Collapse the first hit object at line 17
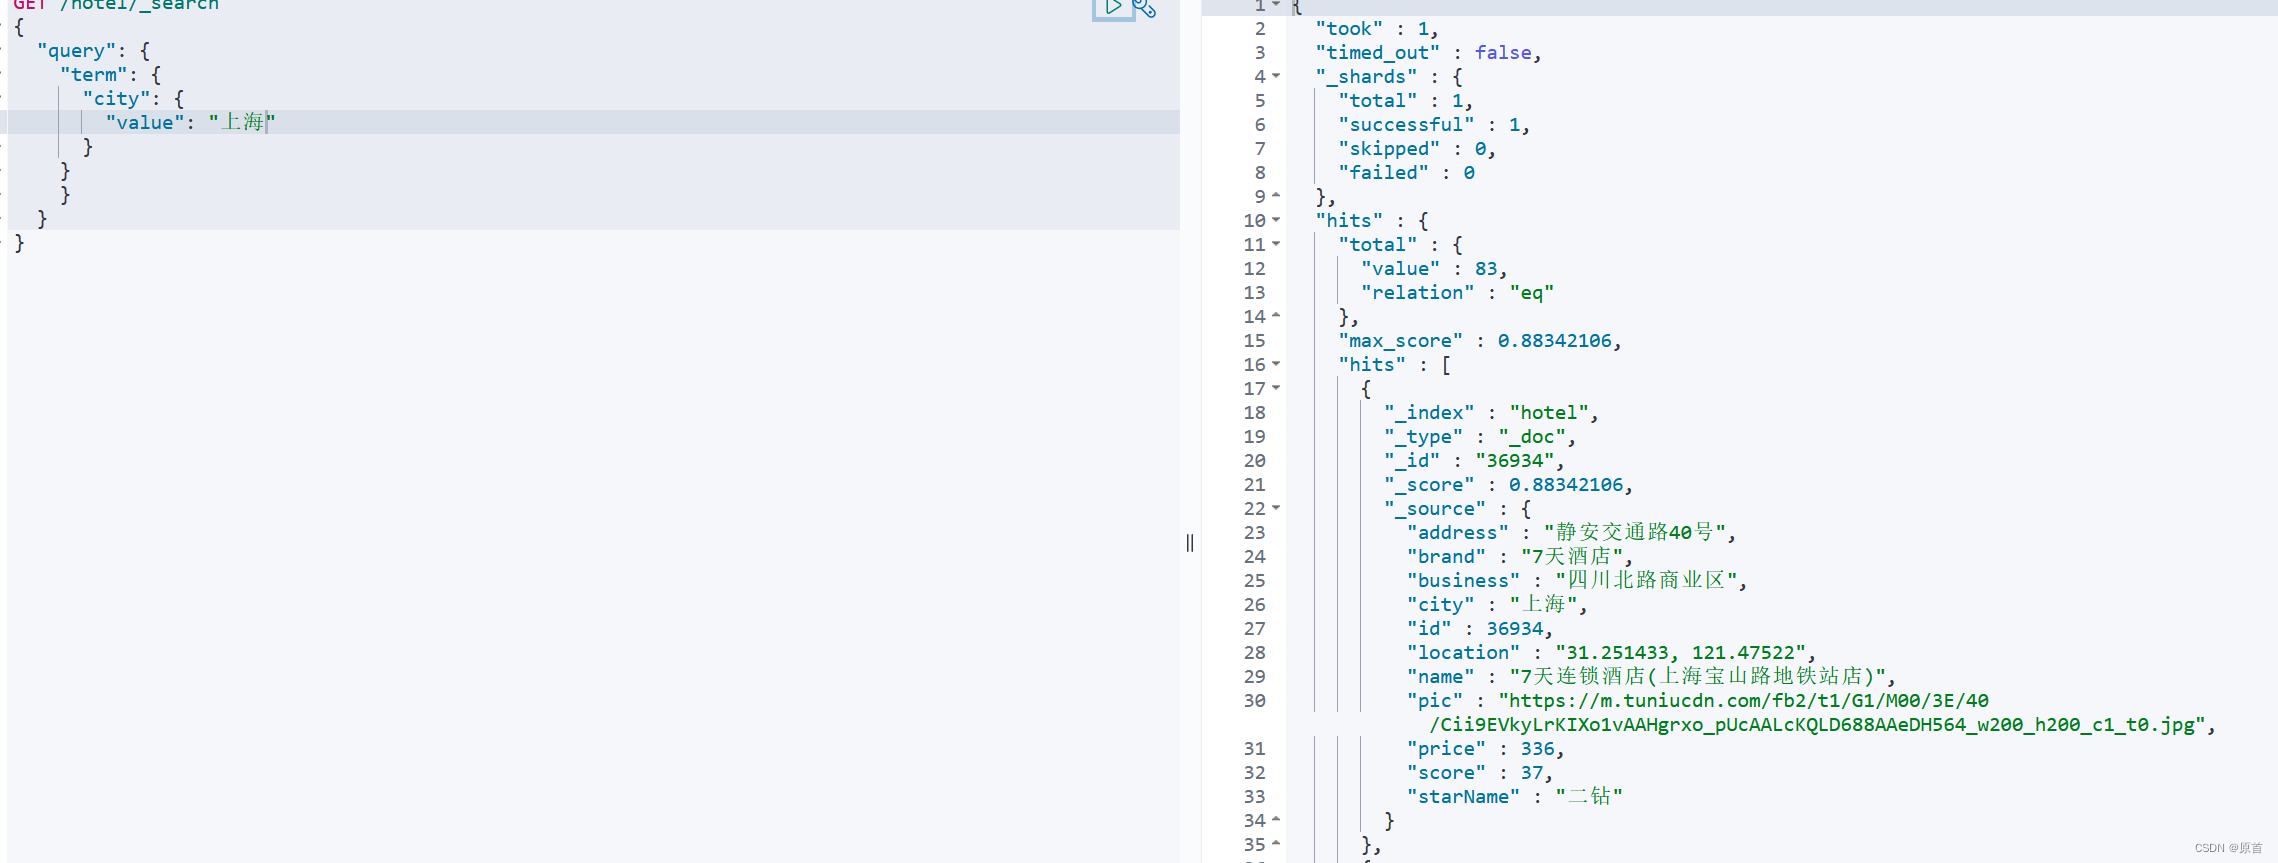Viewport: 2278px width, 863px height. pos(1276,388)
